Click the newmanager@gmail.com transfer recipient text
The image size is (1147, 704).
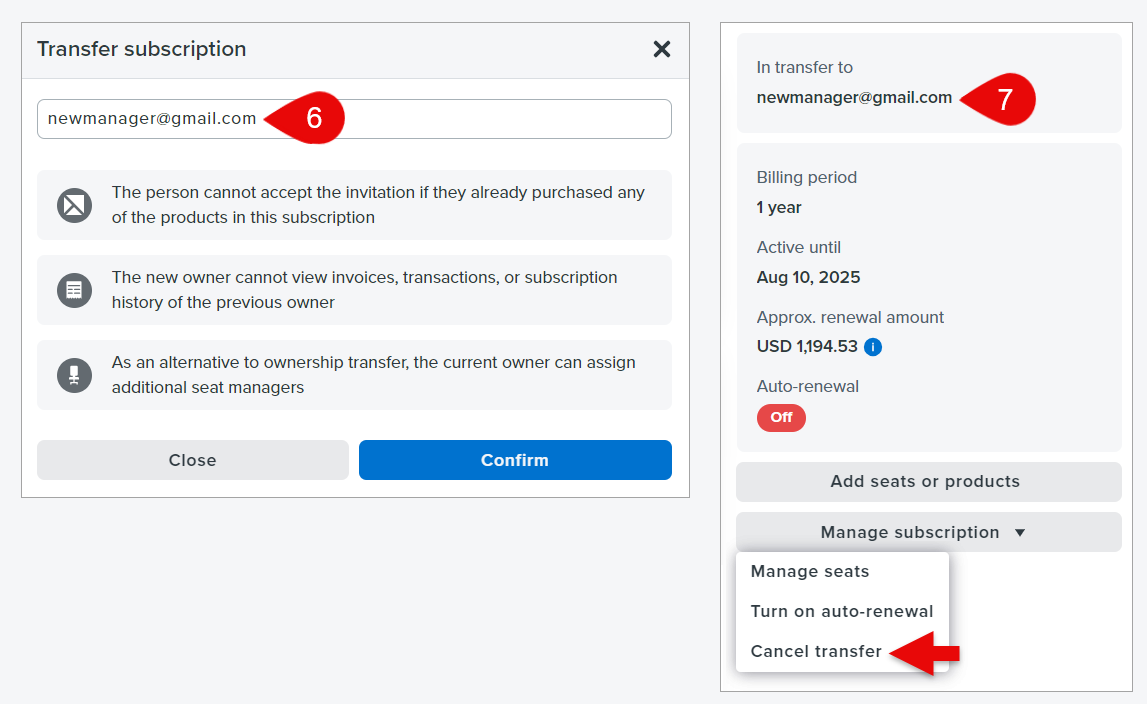click(x=854, y=98)
